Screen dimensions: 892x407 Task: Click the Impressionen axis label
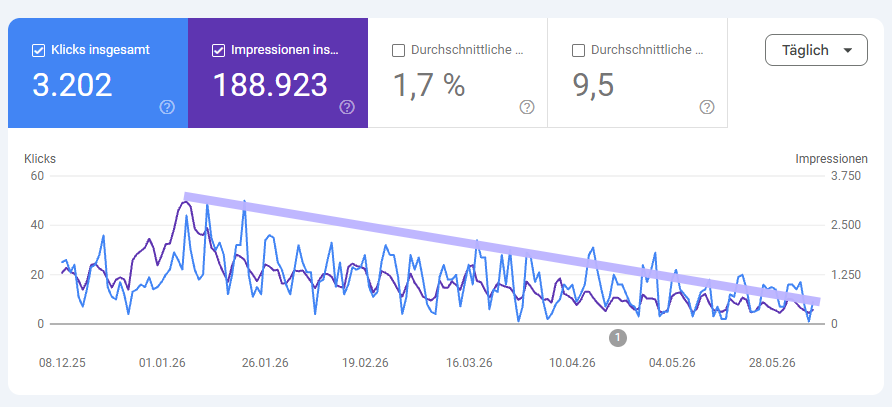tap(832, 159)
